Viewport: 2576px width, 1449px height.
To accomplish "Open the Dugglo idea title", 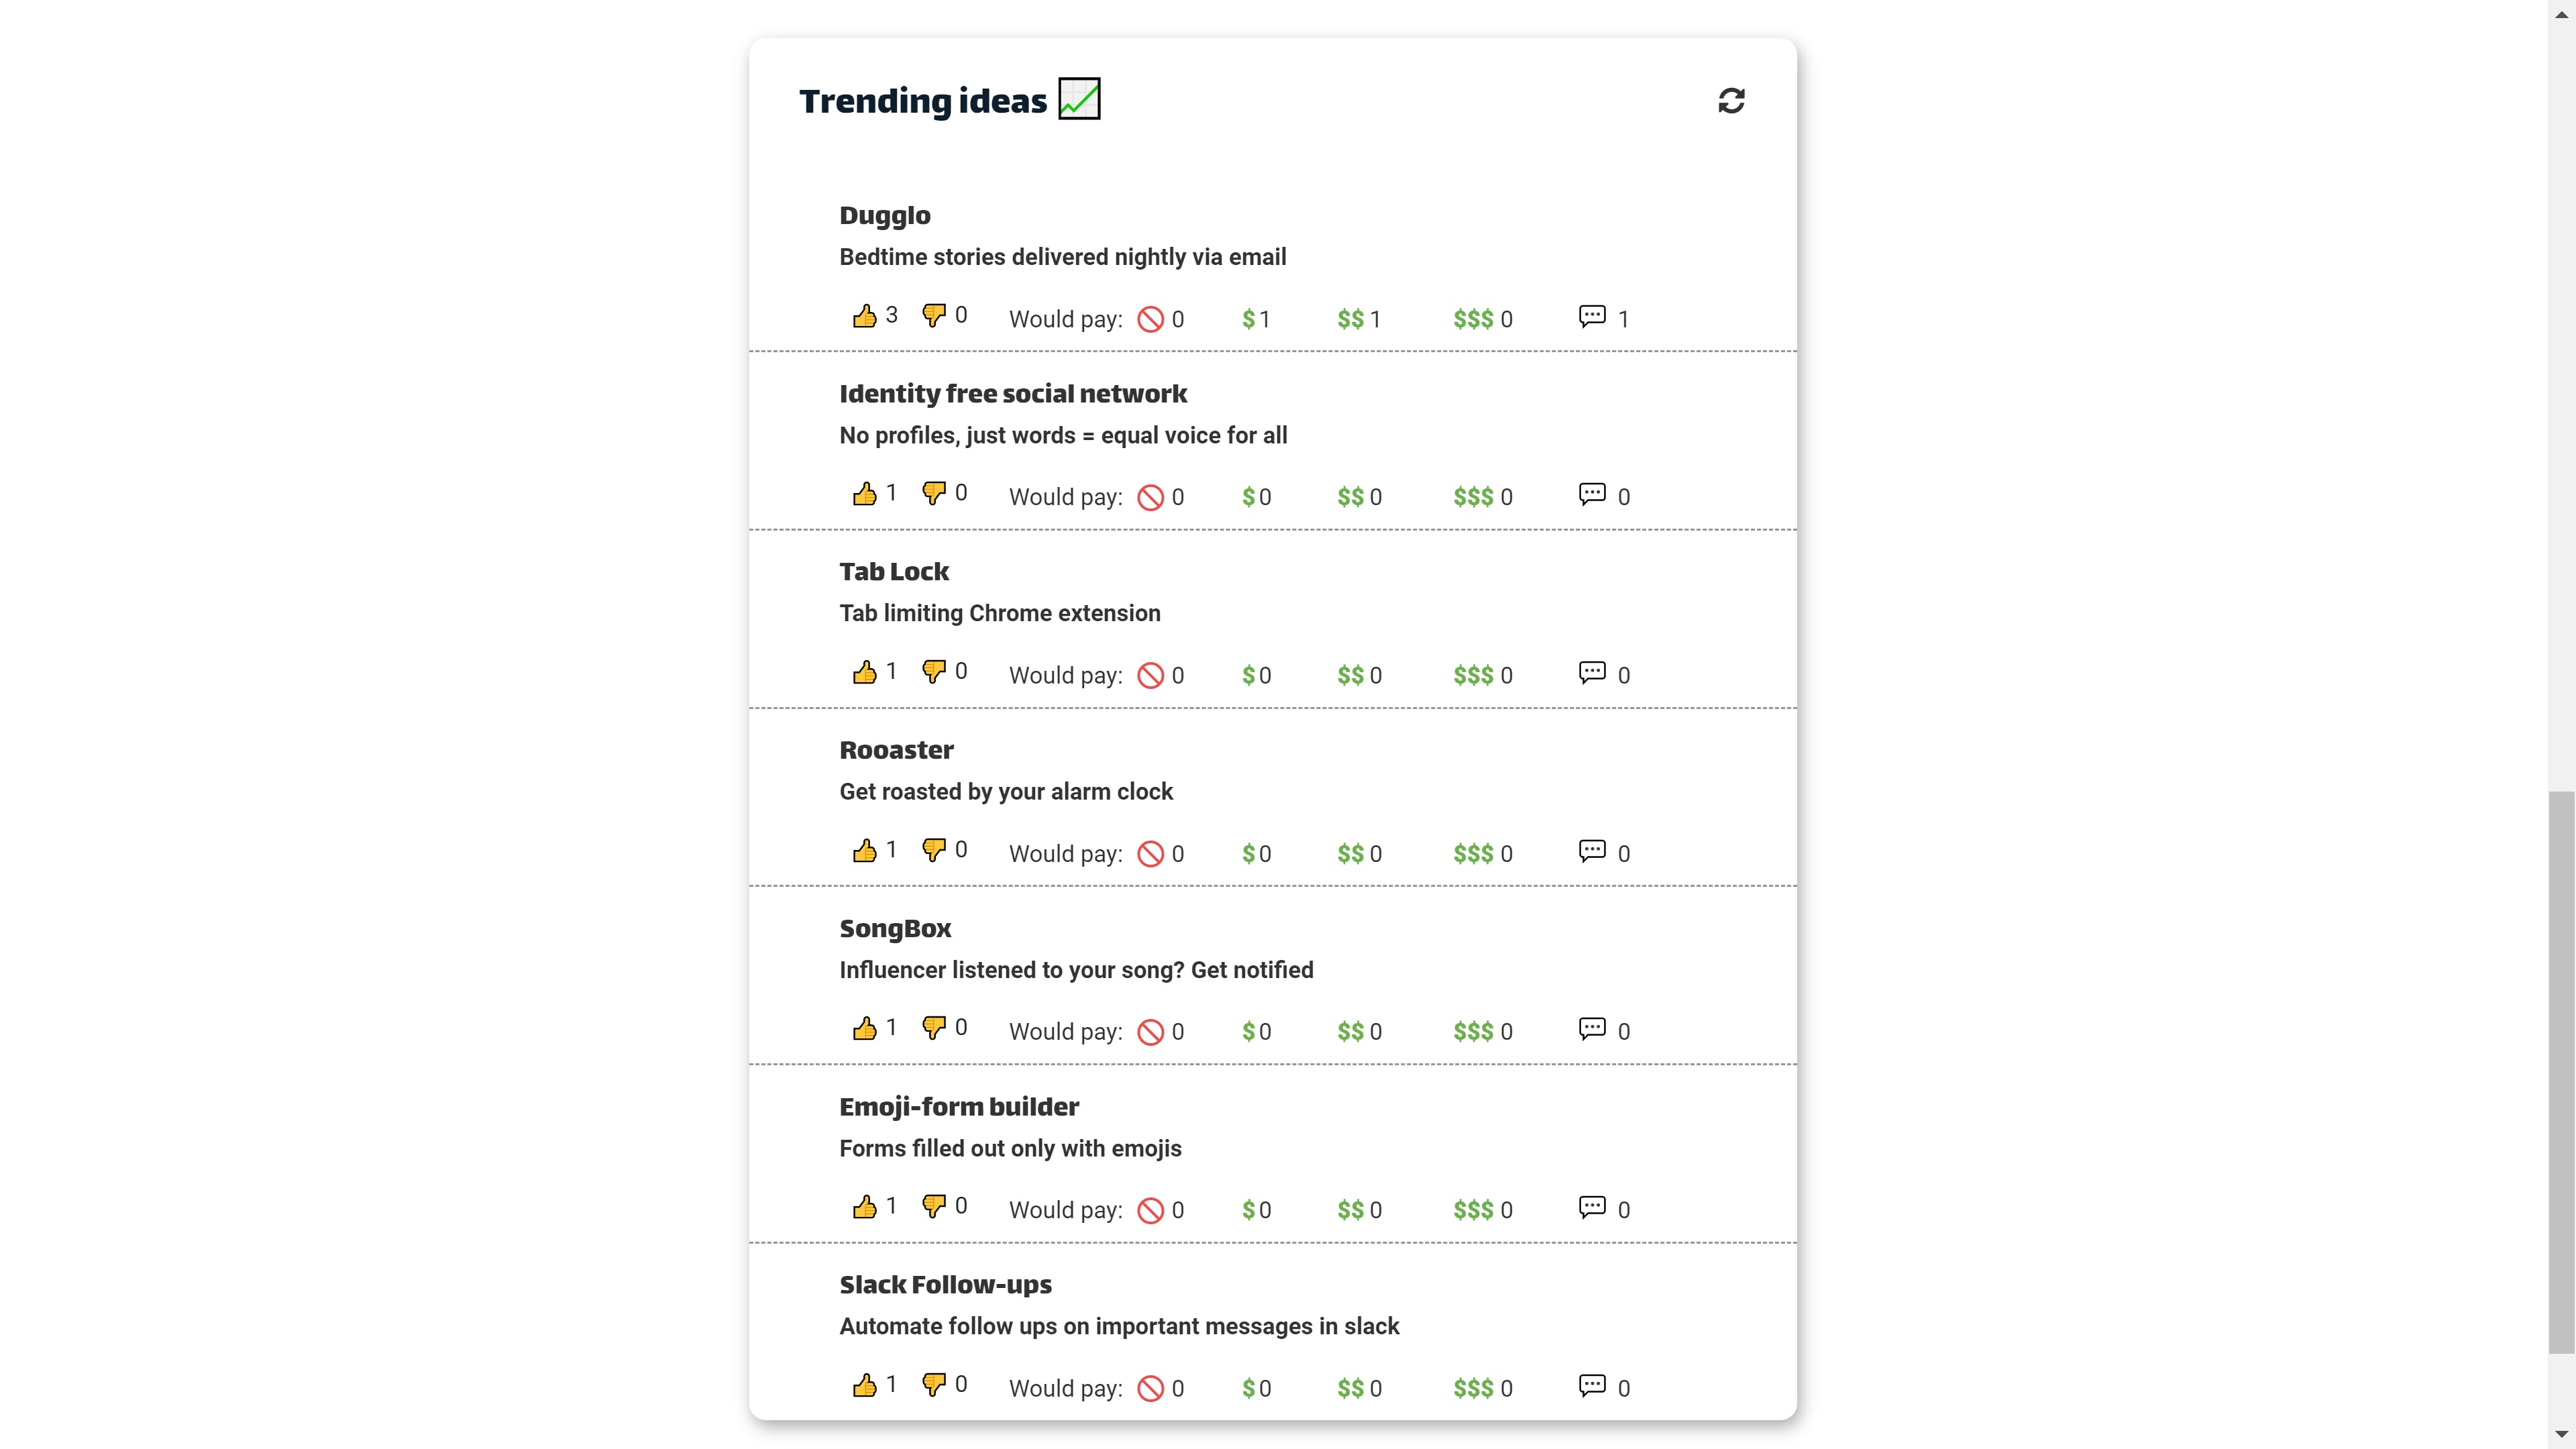I will click(x=884, y=216).
